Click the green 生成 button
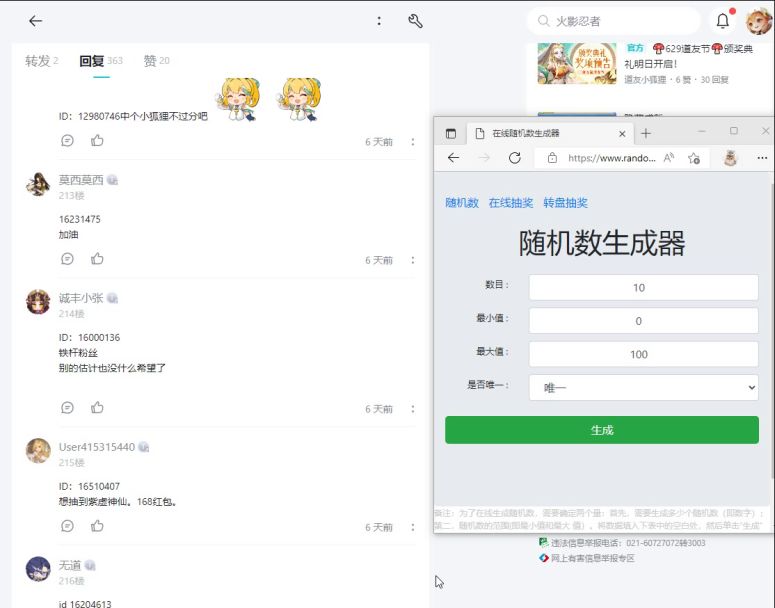 click(x=601, y=430)
